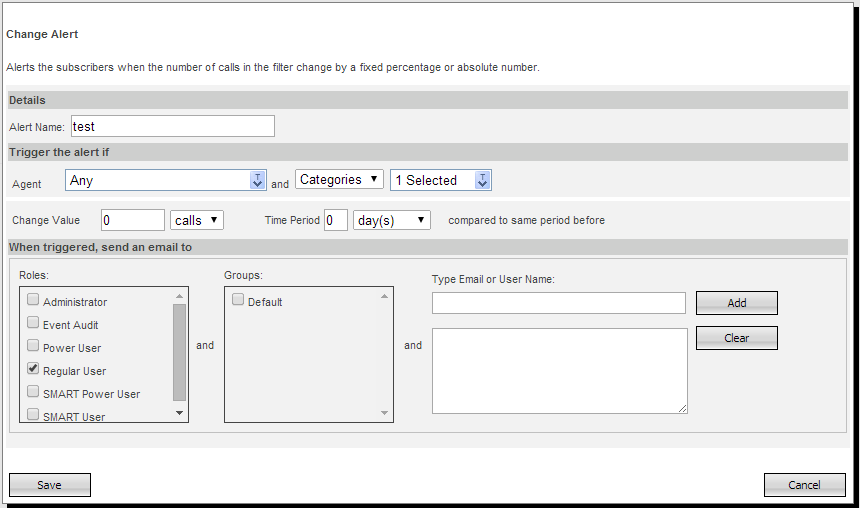Open the Agent dropdown arrow icon
Screen dimensions: 860x508
click(257, 180)
